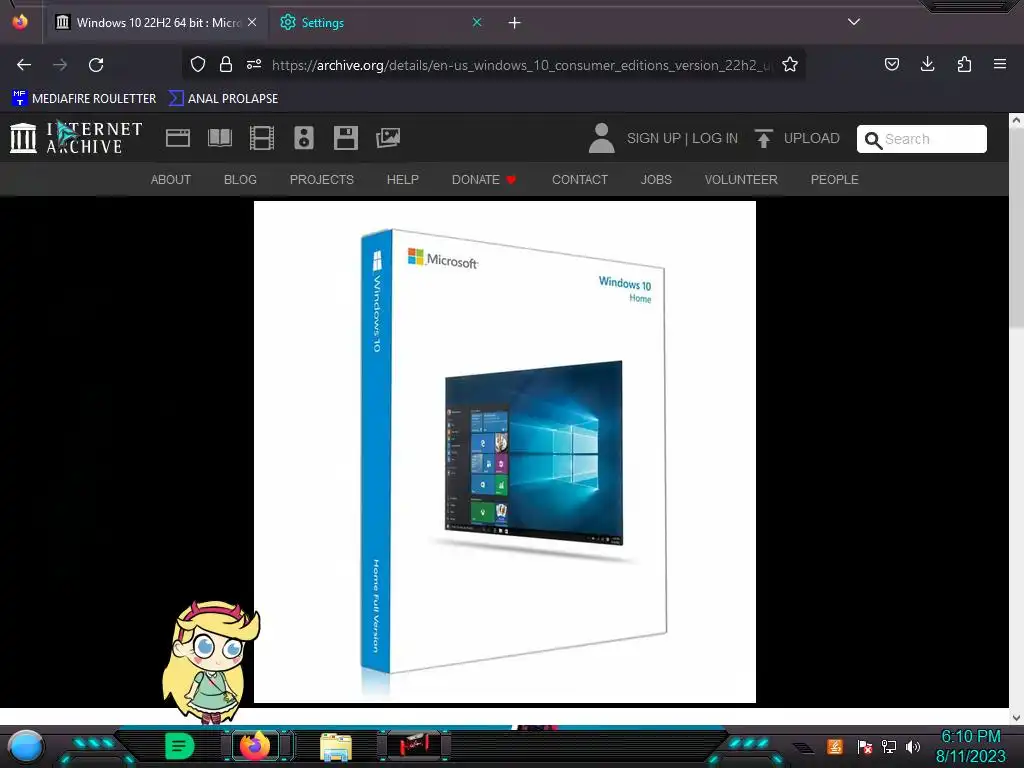Go back to the previous page

[24, 65]
